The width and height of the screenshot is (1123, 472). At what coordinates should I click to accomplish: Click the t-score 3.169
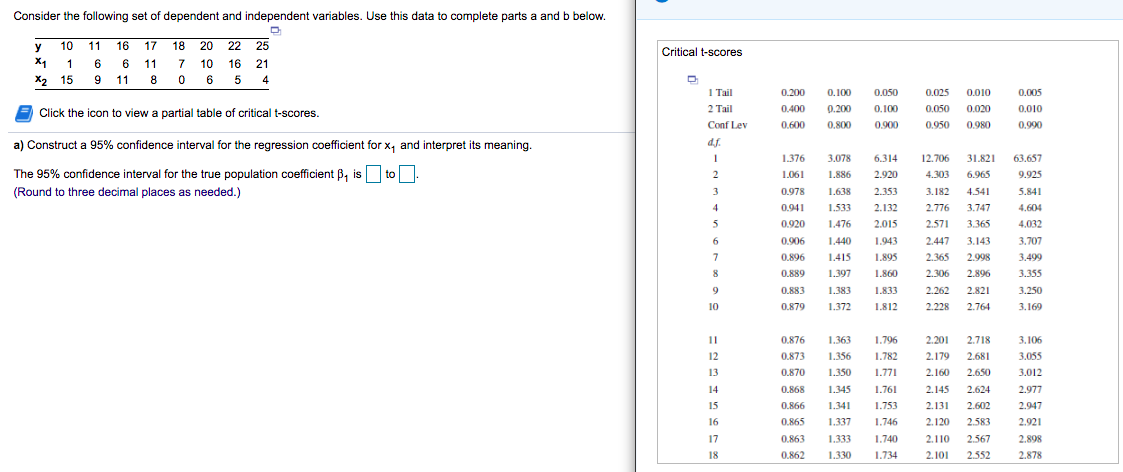[1030, 307]
